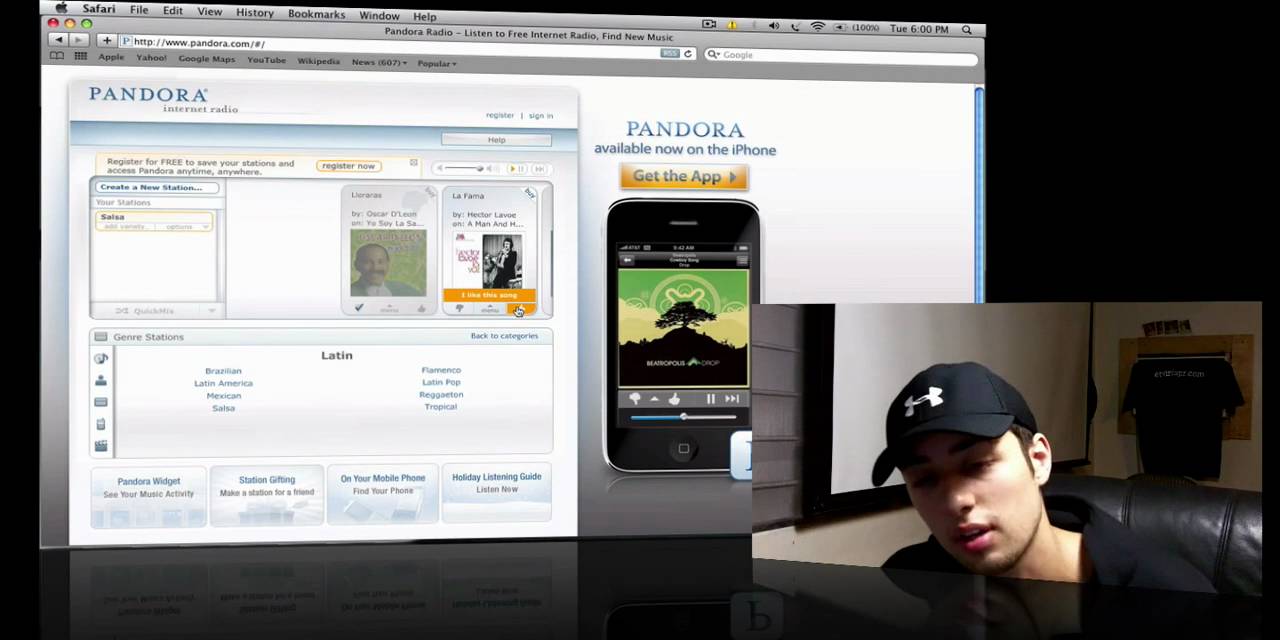Viewport: 1280px width, 640px height.
Task: Open the Station Gifting tile
Action: tap(267, 493)
